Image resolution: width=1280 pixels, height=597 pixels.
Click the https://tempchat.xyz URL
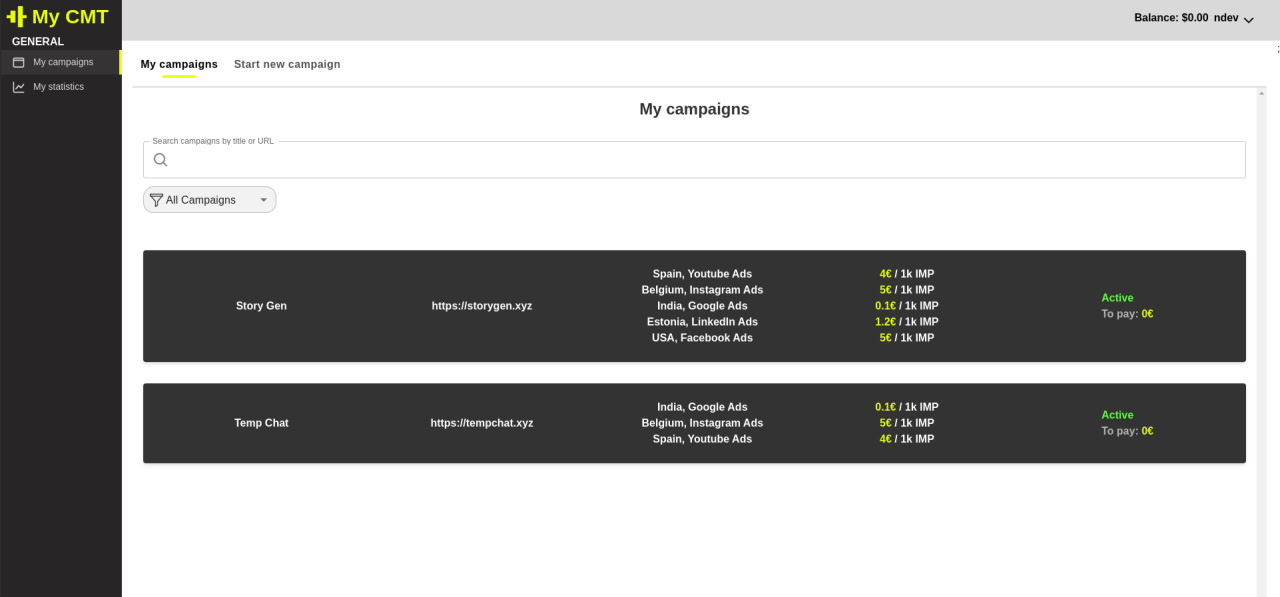click(x=482, y=422)
